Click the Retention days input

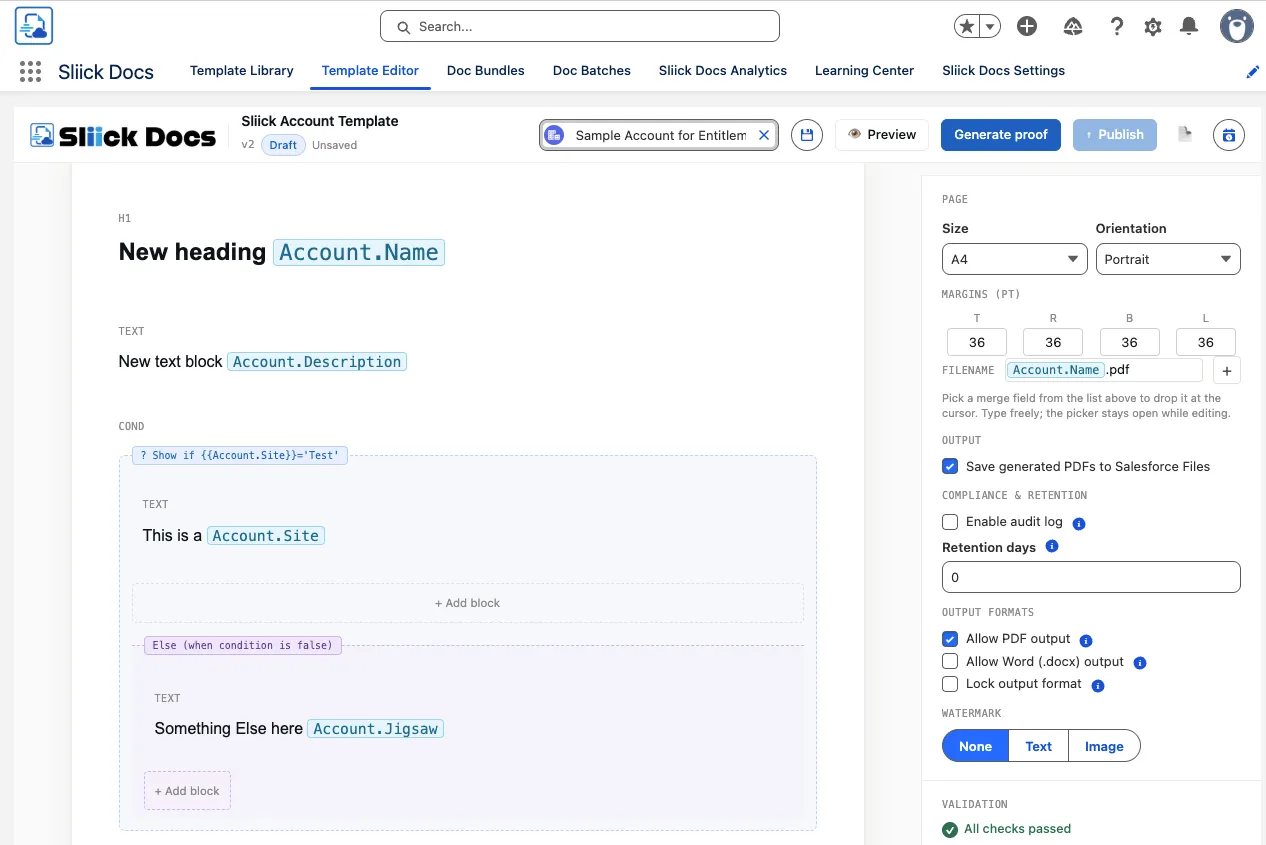[1091, 577]
